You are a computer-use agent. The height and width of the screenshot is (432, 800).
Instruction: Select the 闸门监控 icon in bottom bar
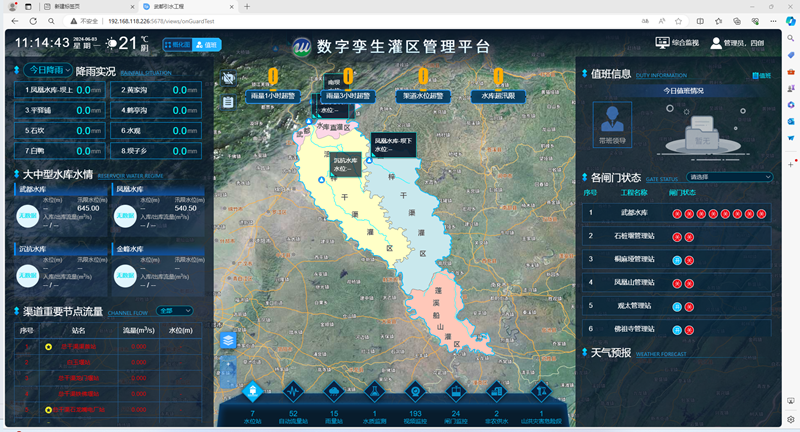(x=456, y=392)
